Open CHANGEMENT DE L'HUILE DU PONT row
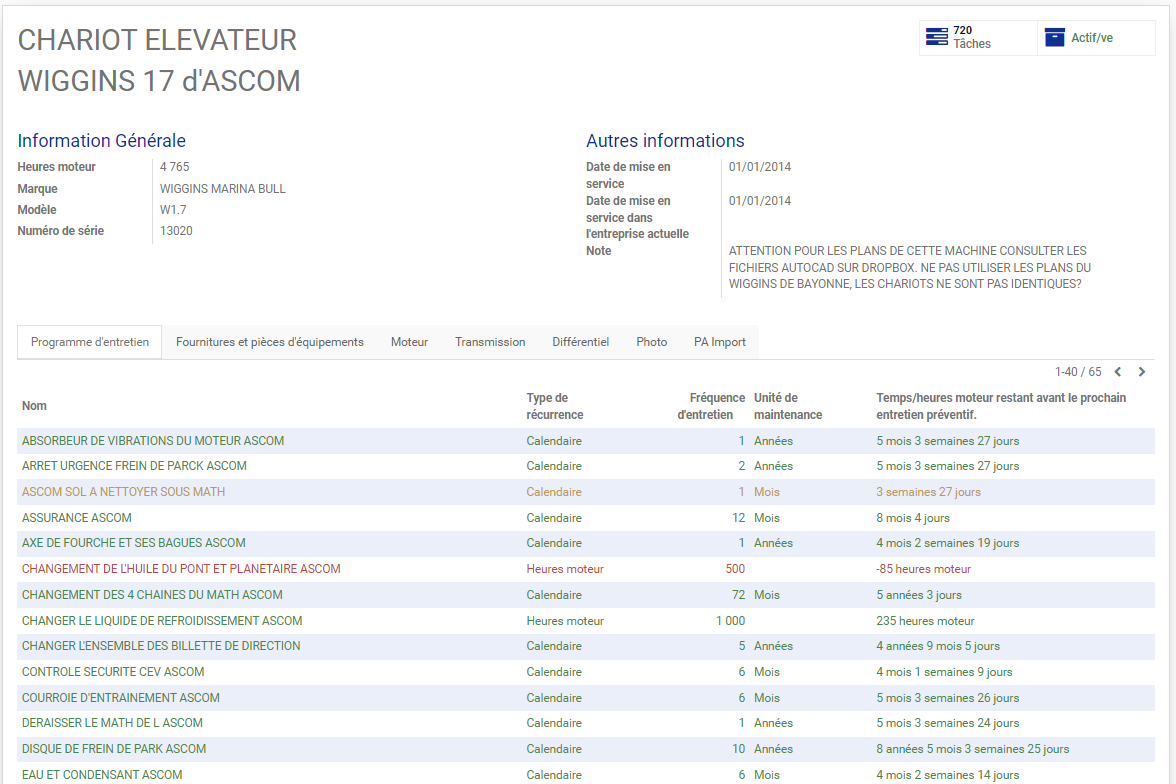This screenshot has height=784, width=1176. tap(586, 569)
